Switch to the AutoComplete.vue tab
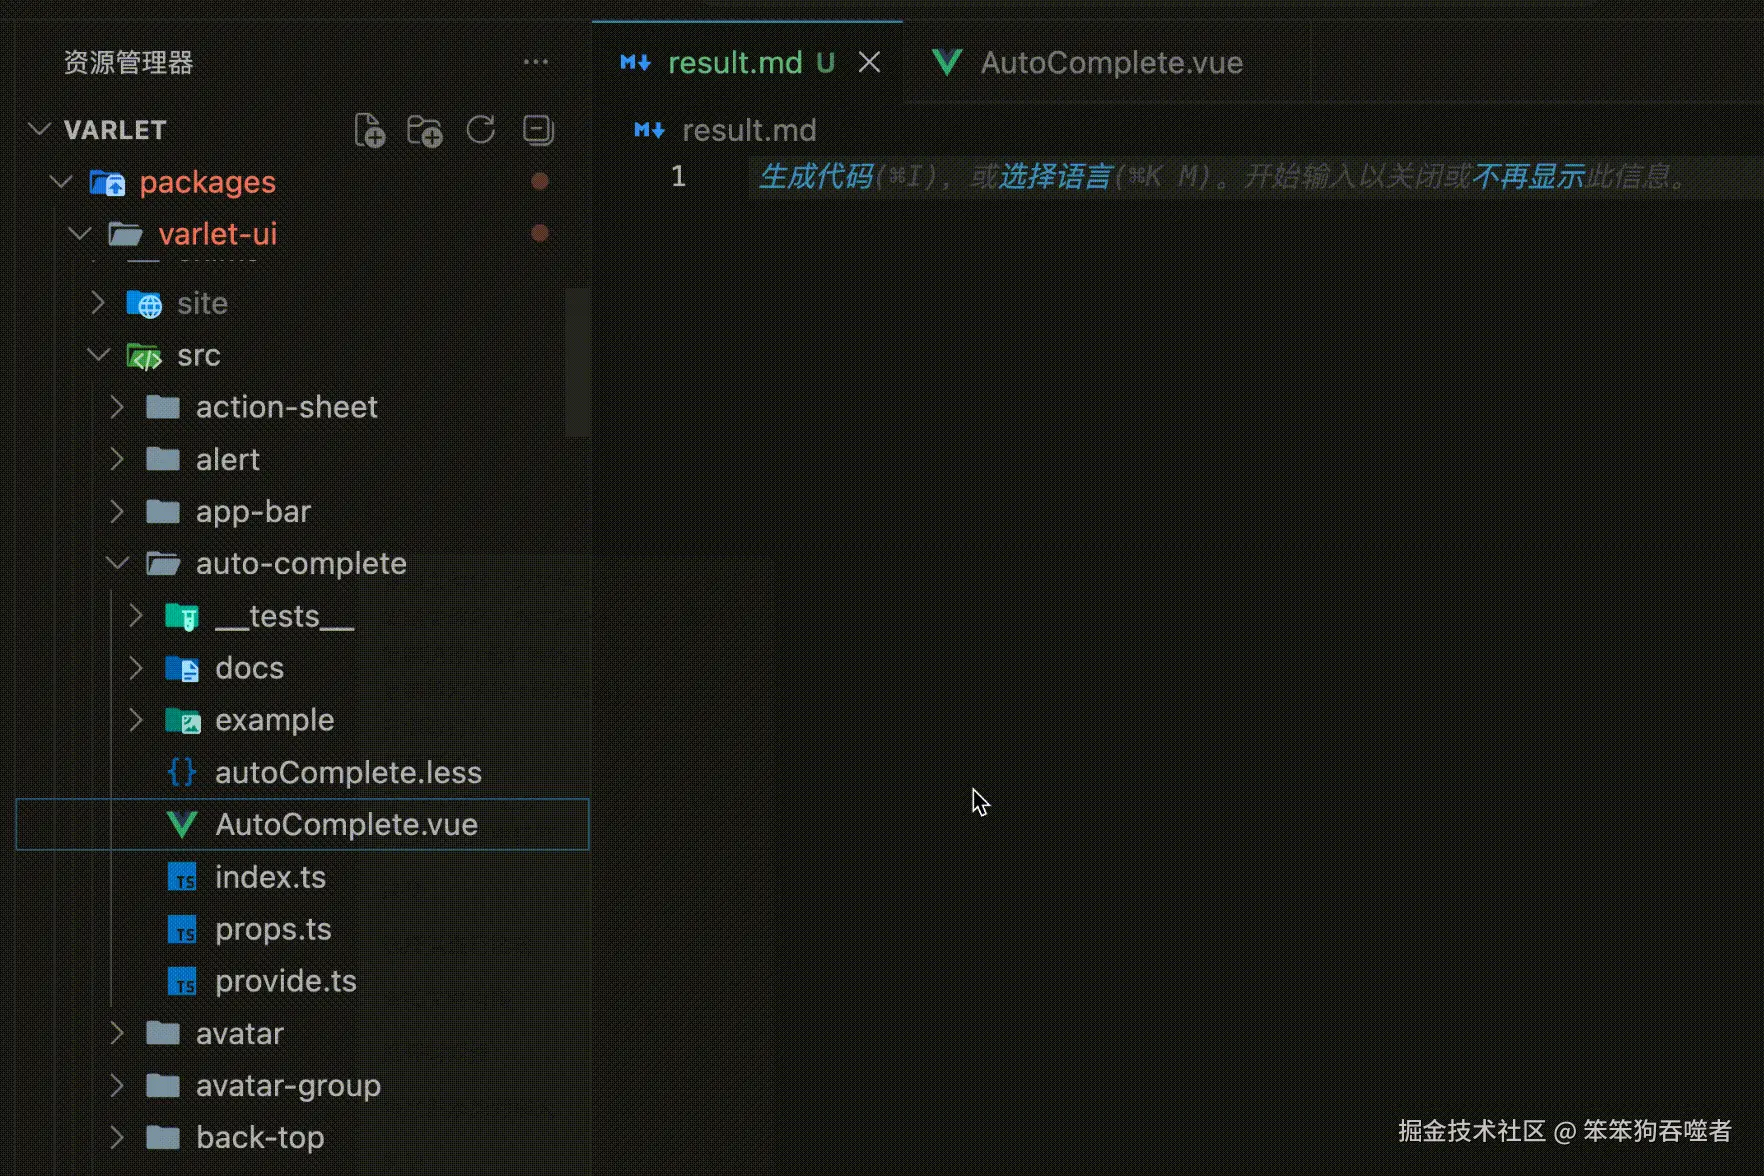 [x=1111, y=62]
